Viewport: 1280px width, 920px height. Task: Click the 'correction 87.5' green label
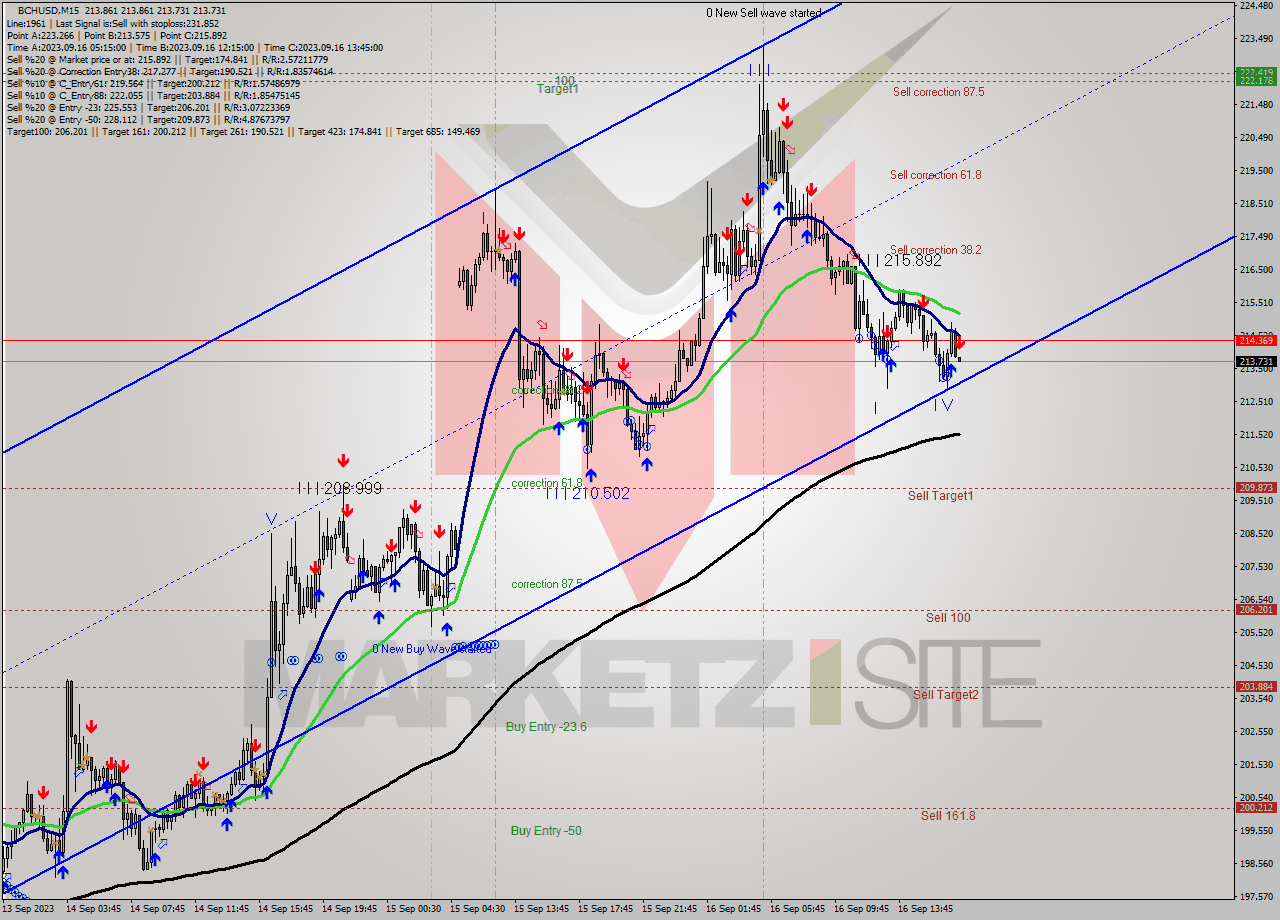click(546, 584)
